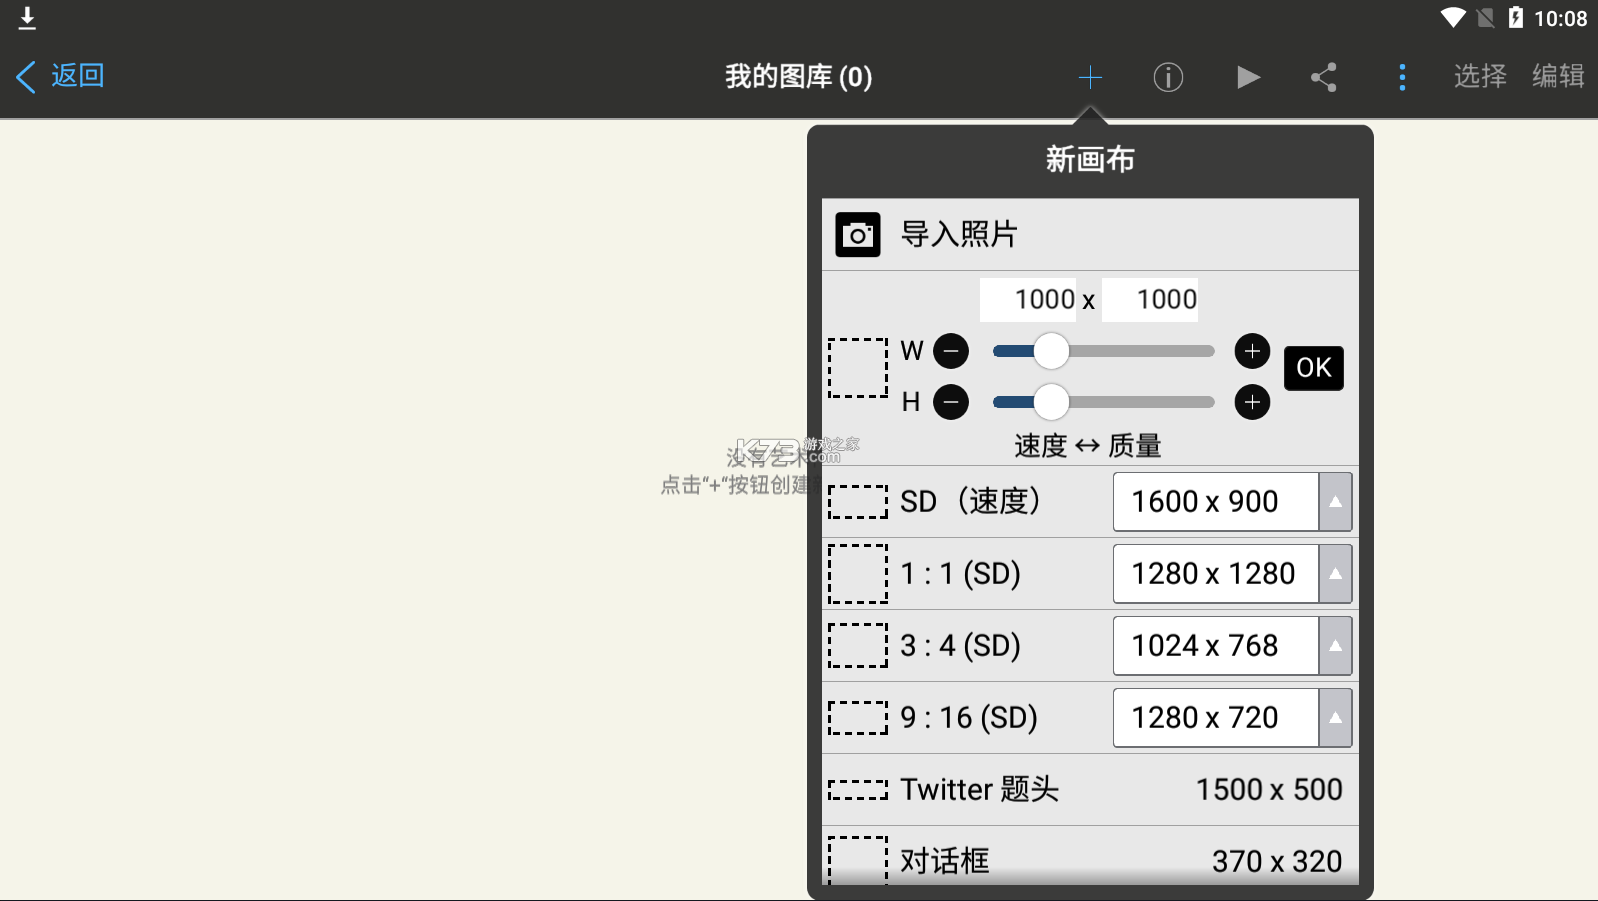Screen dimensions: 1598x901
Task: Open the three-dot overflow menu
Action: point(1402,77)
